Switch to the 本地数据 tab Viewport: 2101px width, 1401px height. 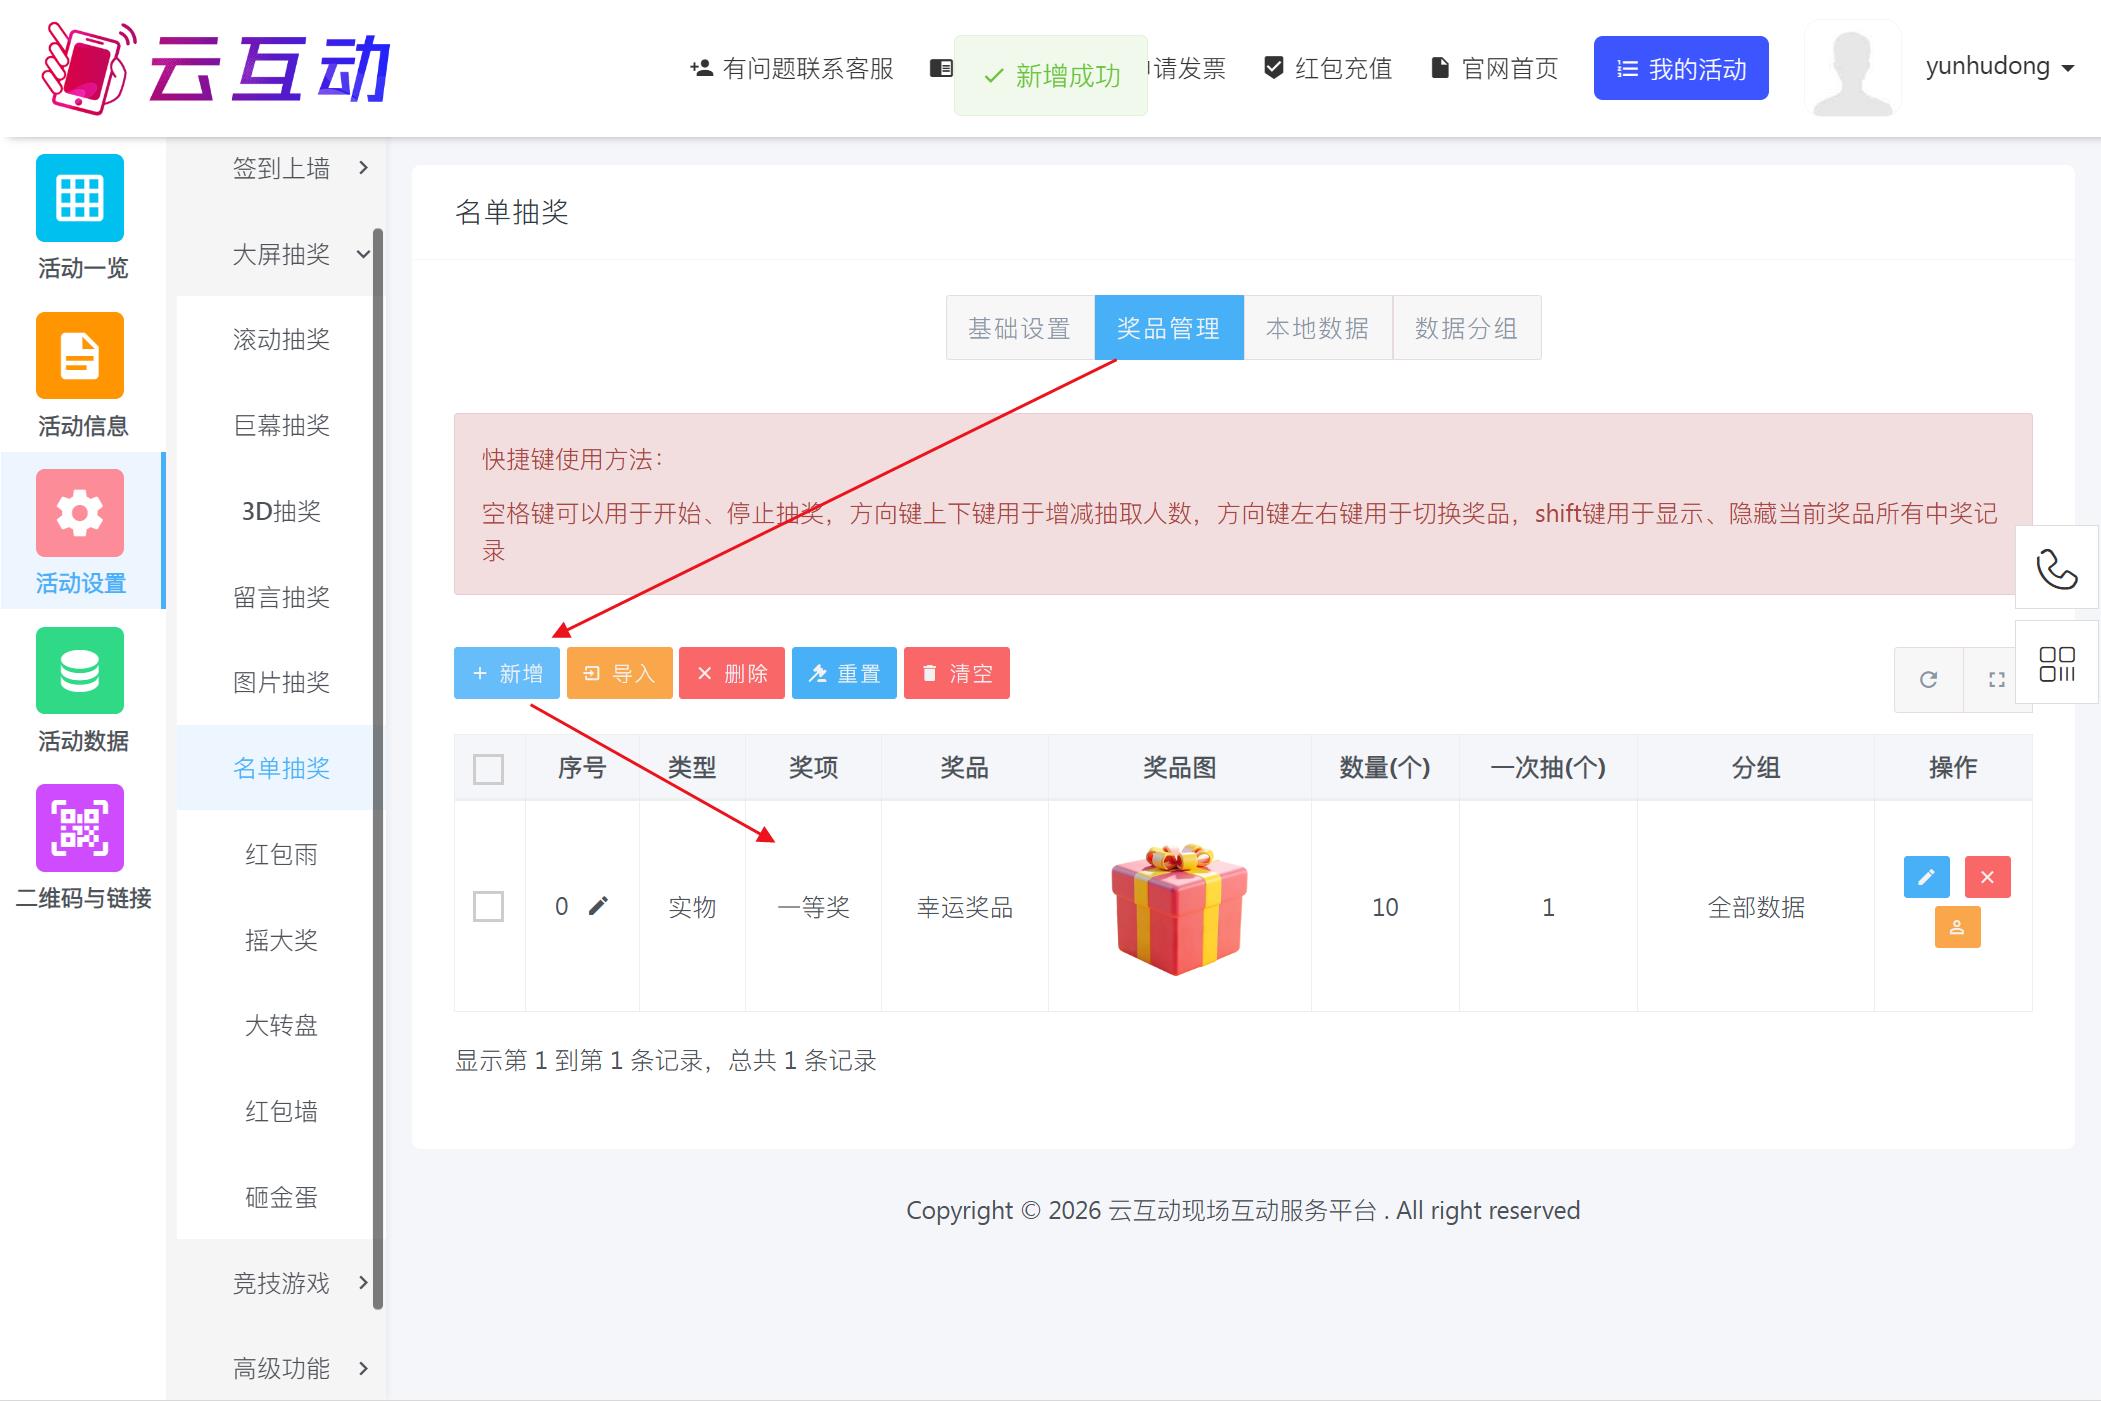(x=1317, y=328)
